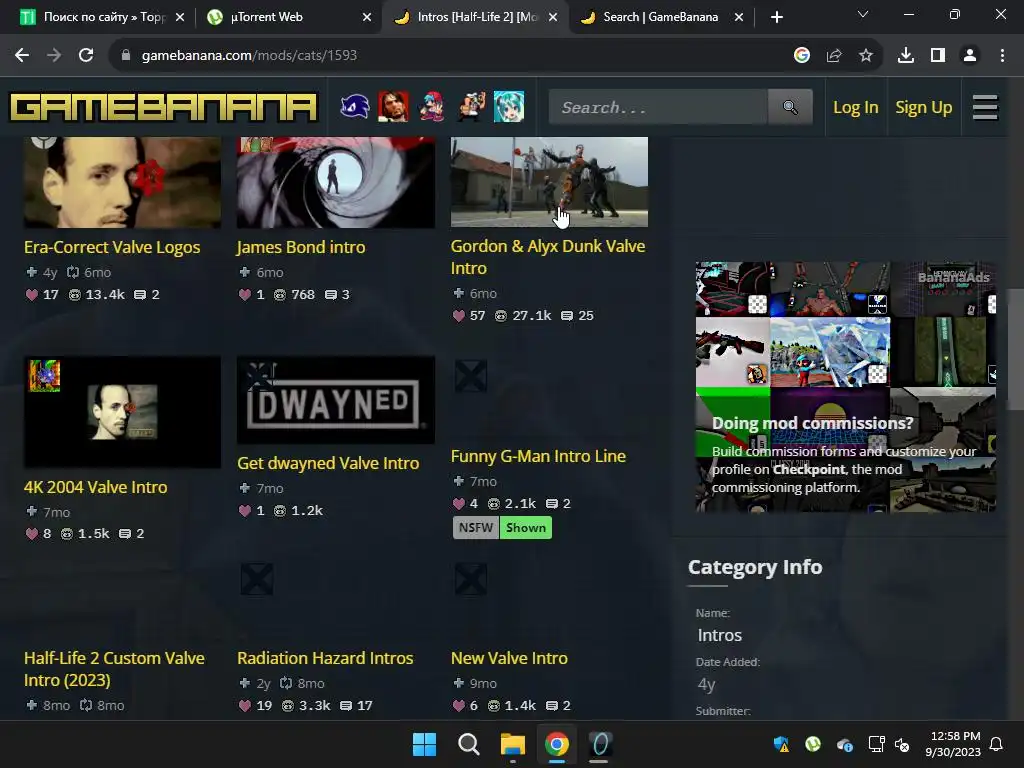1024x768 pixels.
Task: Open the Red Dead Redemption game icon
Action: click(x=393, y=106)
